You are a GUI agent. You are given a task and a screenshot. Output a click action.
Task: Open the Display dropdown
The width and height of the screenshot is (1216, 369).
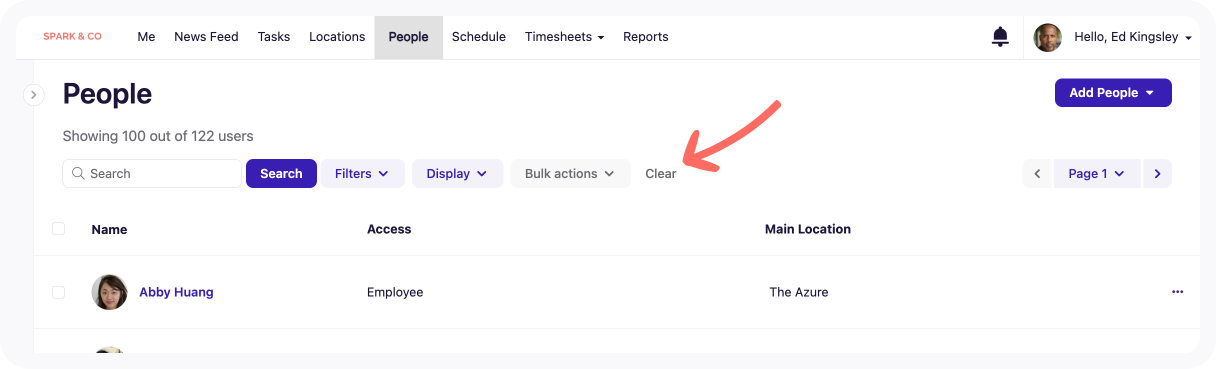tap(457, 173)
